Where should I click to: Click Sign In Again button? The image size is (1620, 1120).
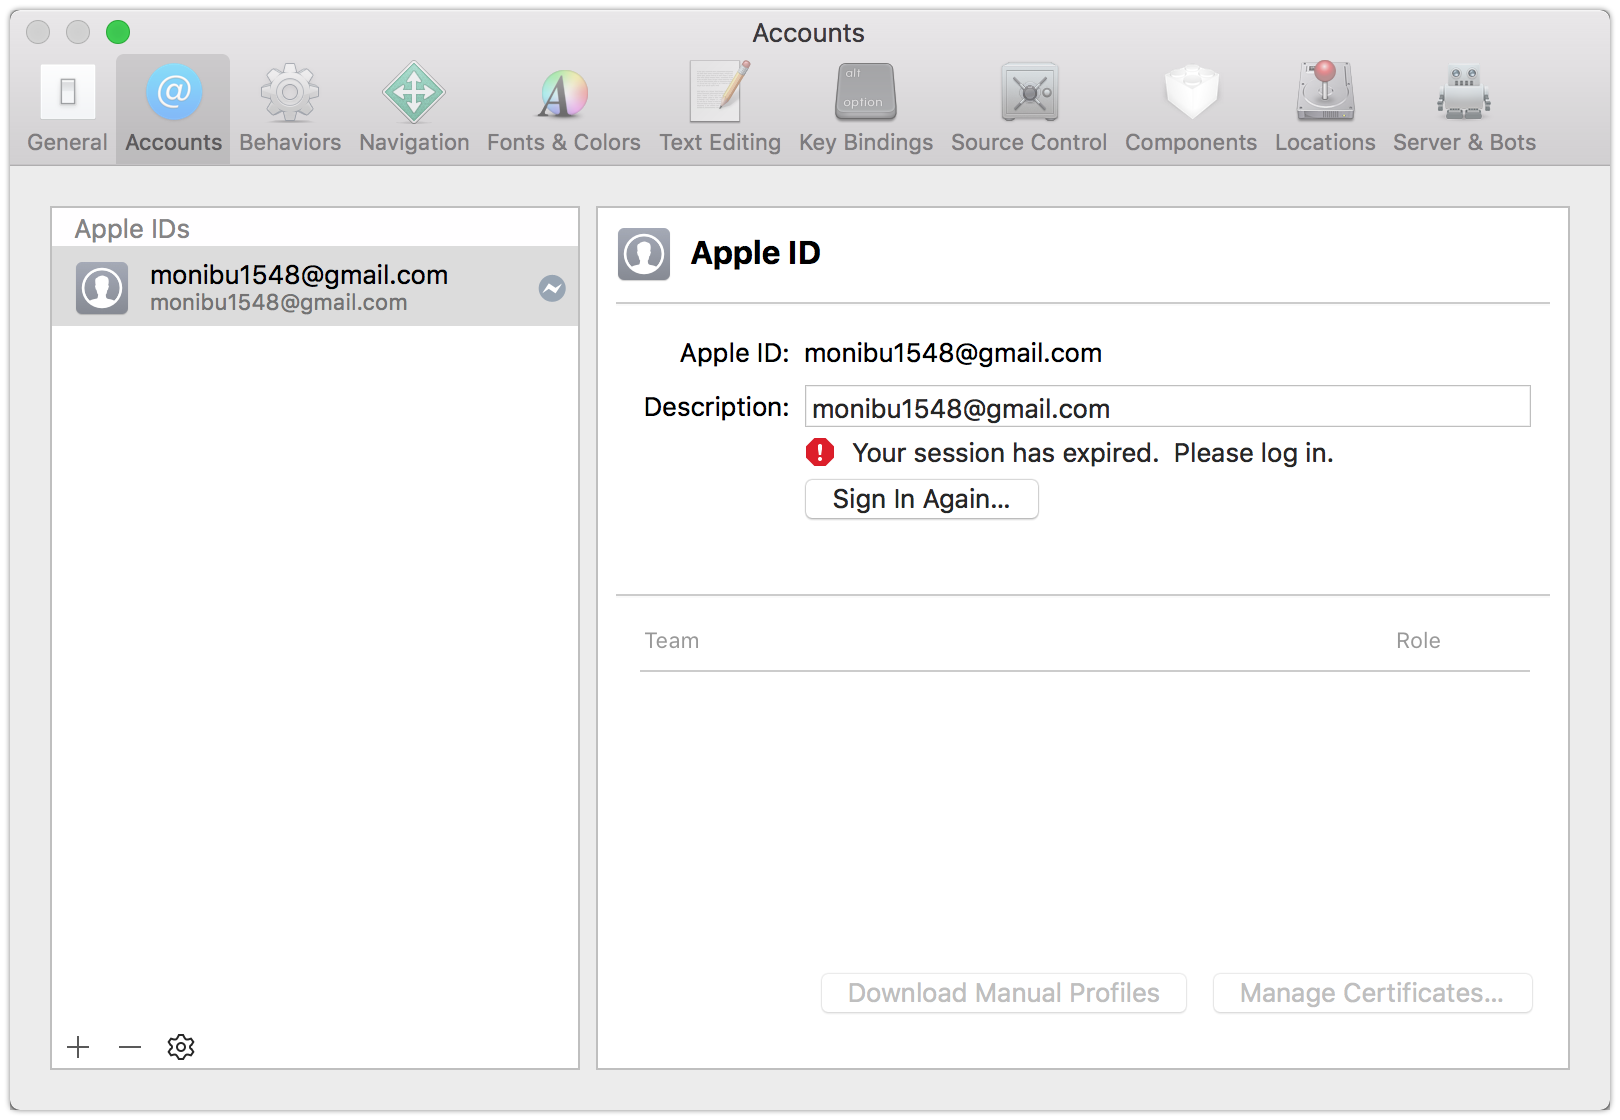922,499
